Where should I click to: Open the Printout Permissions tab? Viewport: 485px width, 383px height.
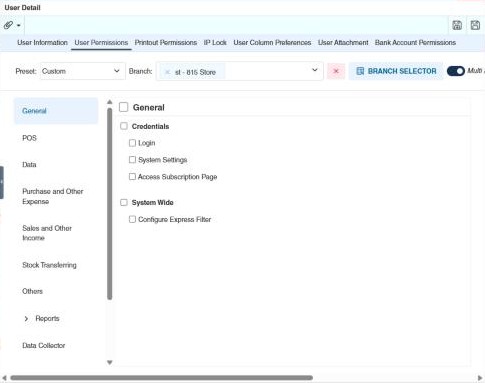(166, 43)
